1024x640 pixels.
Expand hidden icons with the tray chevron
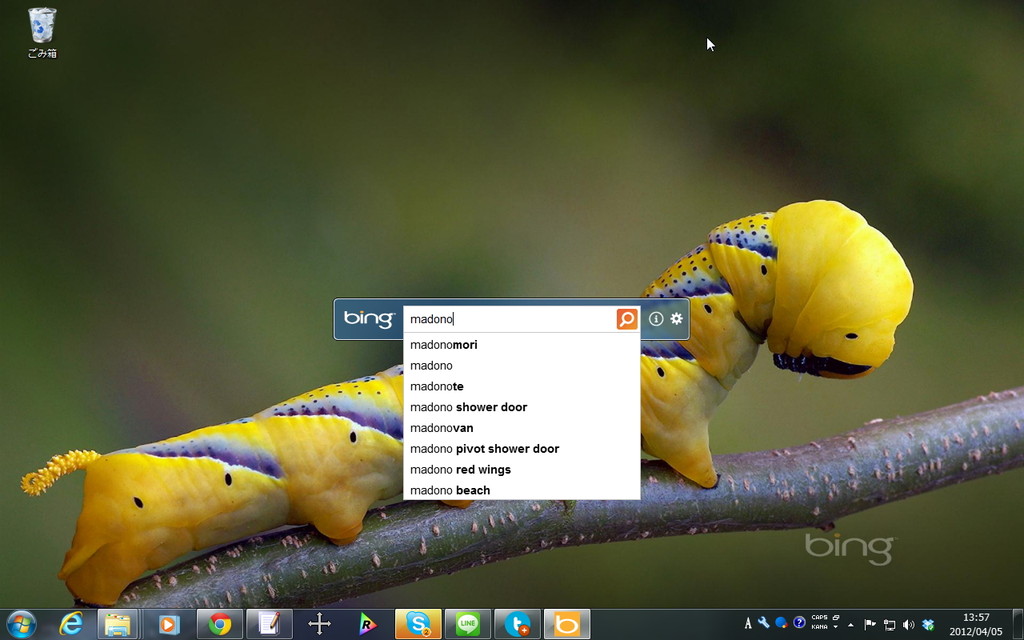[x=851, y=624]
